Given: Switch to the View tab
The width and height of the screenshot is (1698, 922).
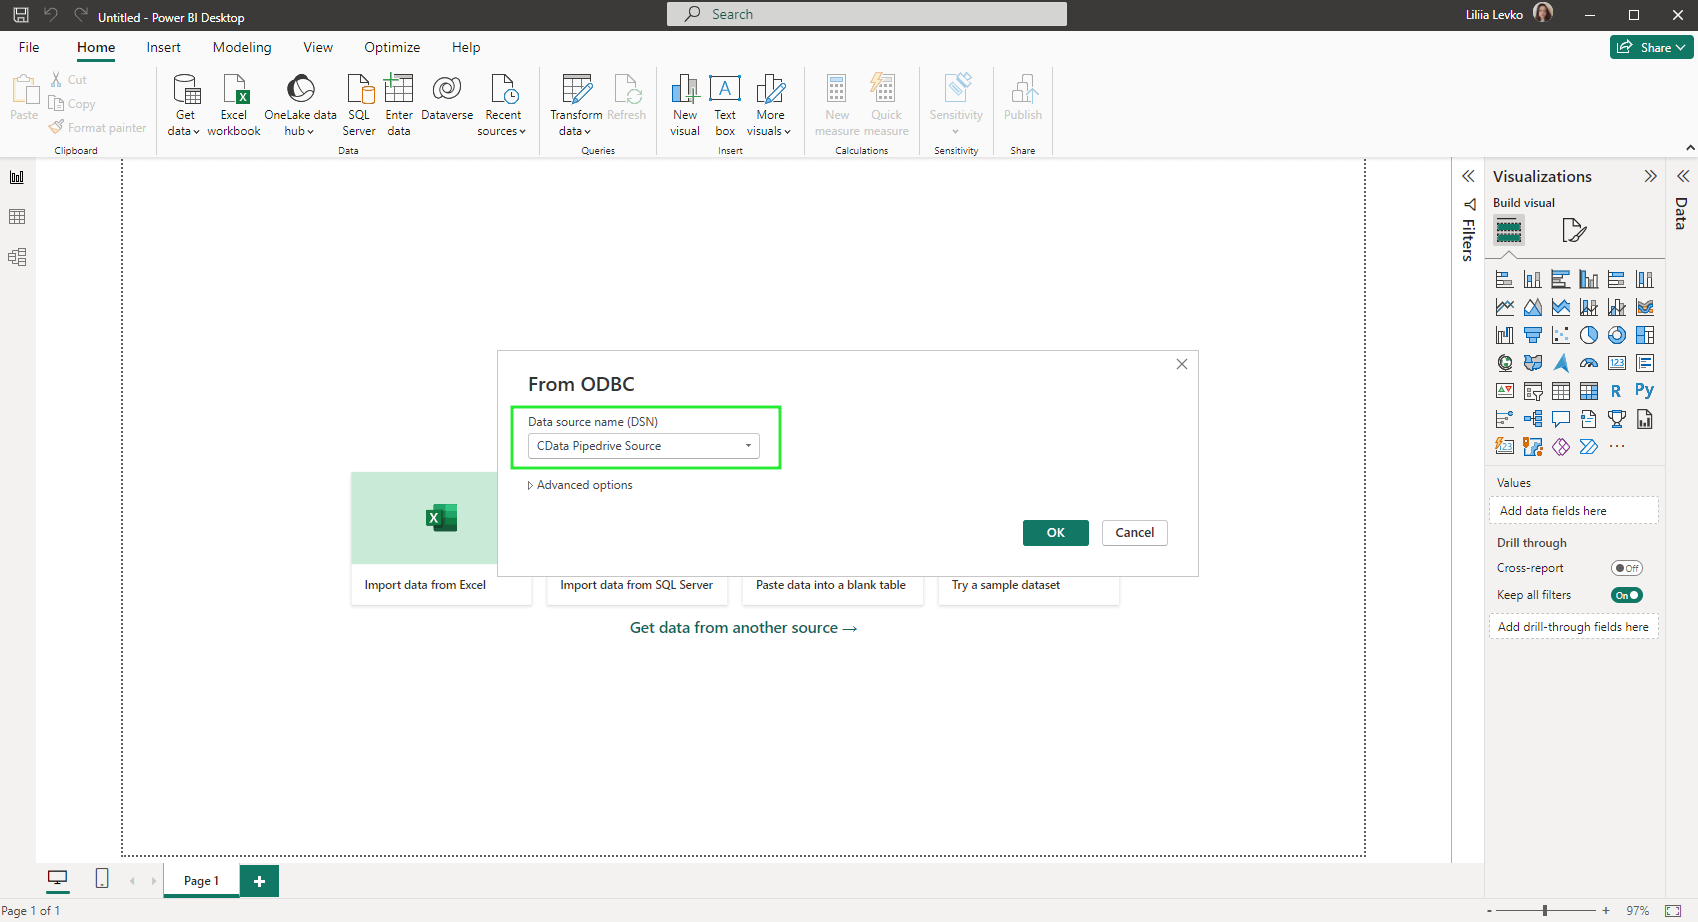Looking at the screenshot, I should [318, 47].
